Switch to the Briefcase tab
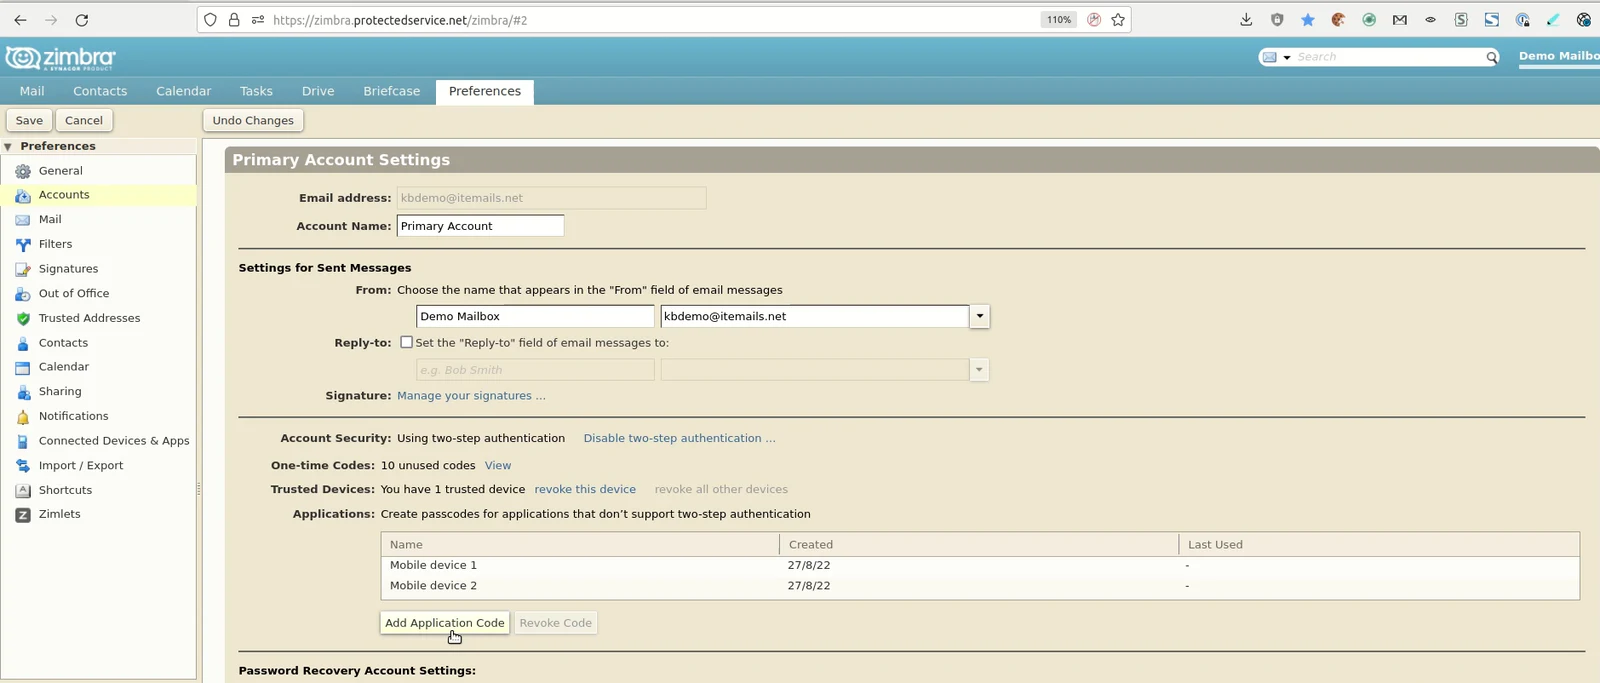1600x683 pixels. [x=392, y=91]
